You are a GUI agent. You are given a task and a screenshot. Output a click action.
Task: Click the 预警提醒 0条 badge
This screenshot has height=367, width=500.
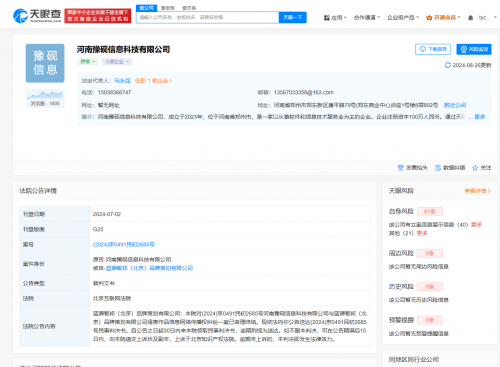pos(430,320)
